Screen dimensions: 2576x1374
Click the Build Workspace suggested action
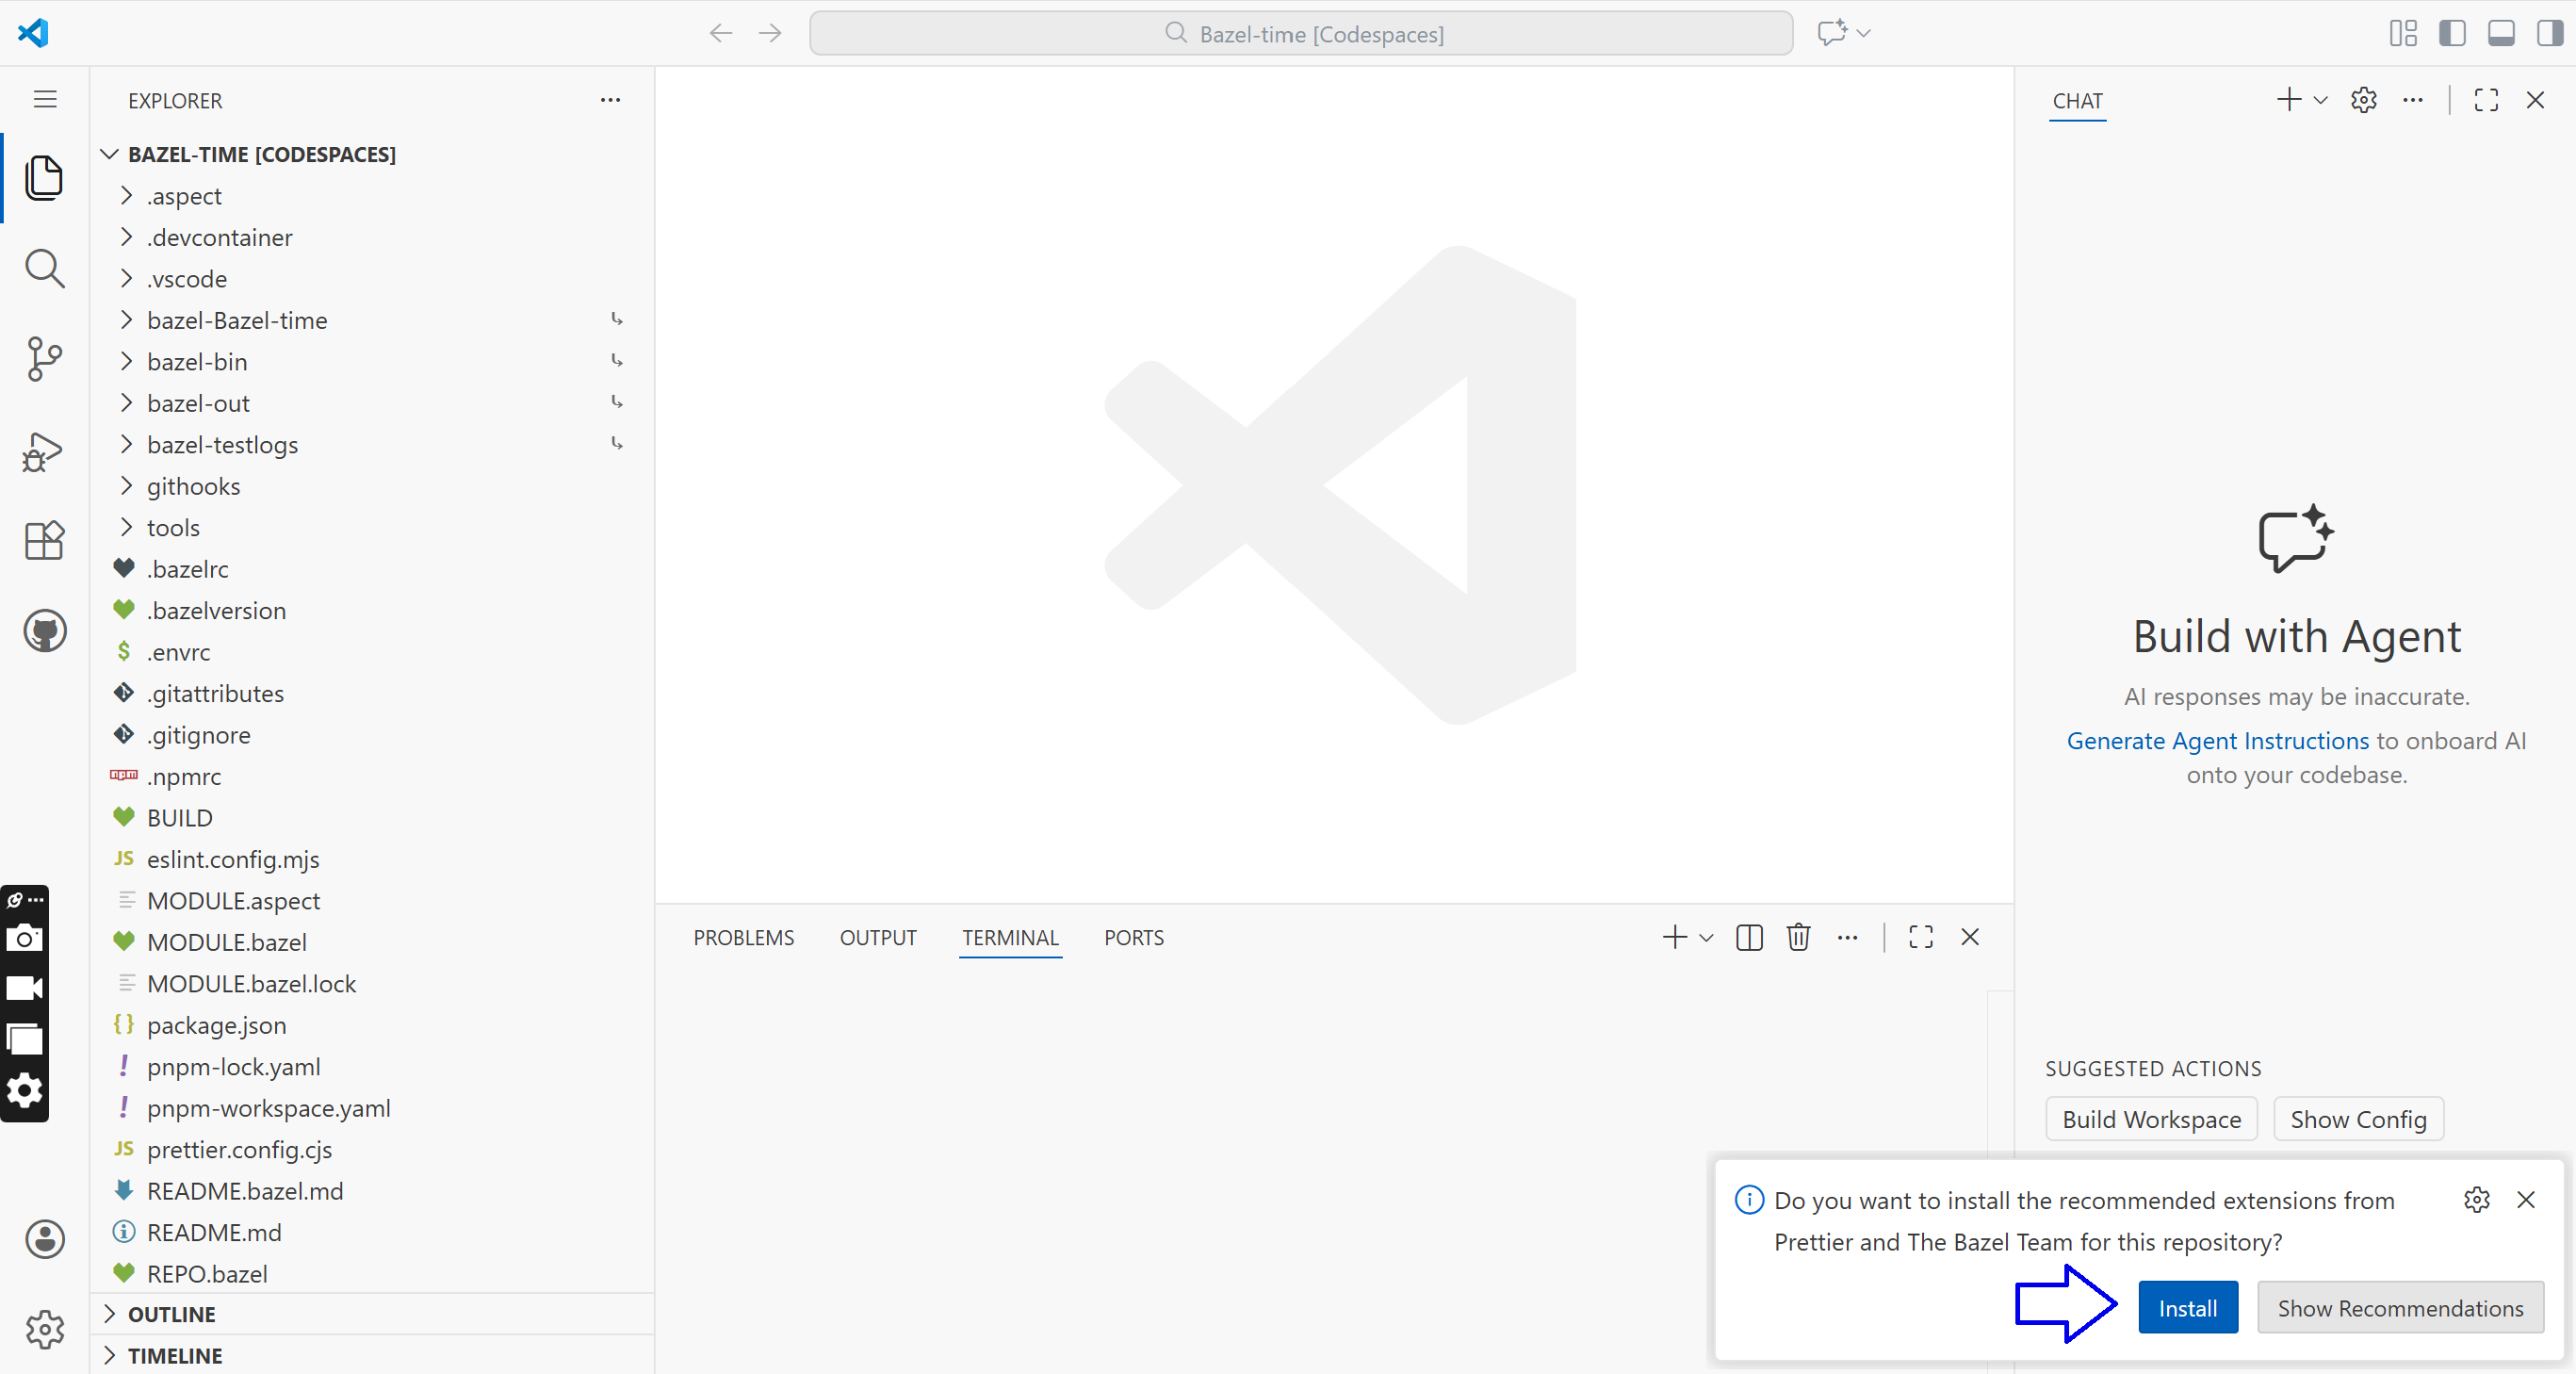(2151, 1119)
